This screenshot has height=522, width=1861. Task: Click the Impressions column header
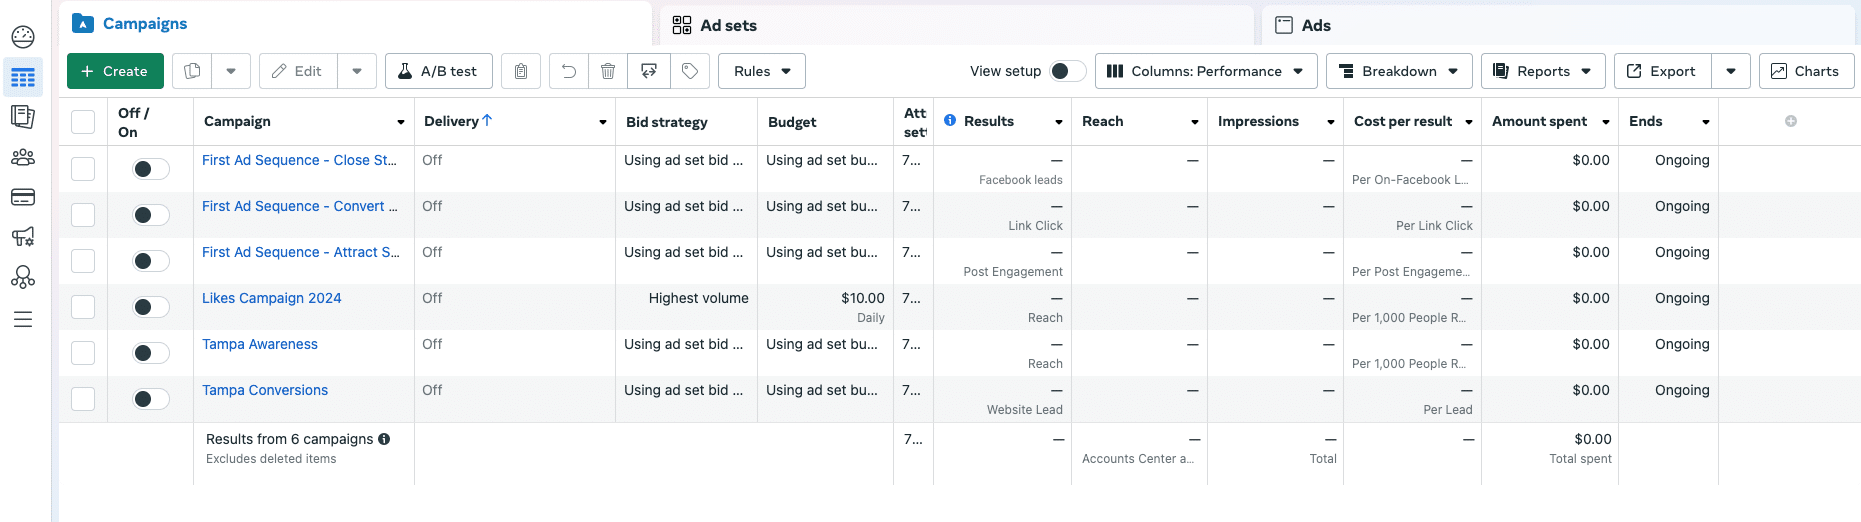coord(1258,121)
